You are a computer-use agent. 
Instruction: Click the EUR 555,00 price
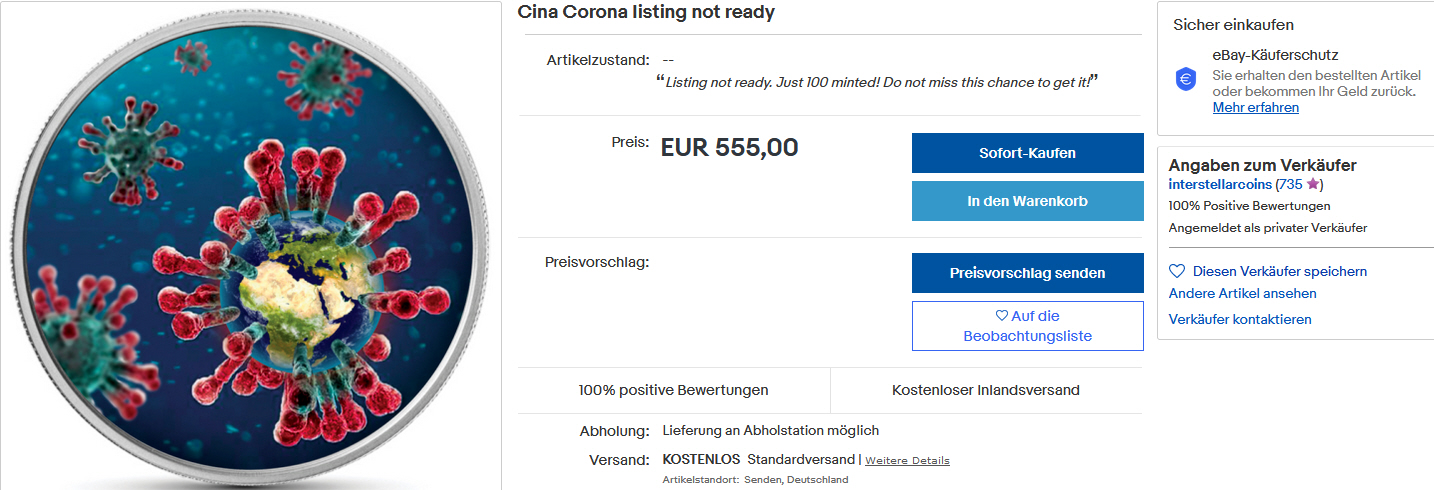729,148
